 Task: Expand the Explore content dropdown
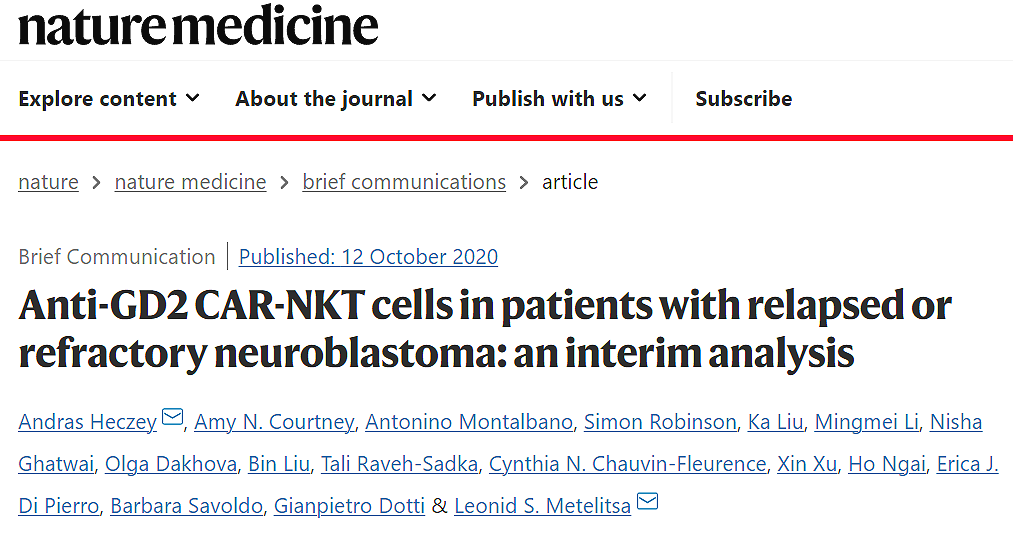point(109,99)
